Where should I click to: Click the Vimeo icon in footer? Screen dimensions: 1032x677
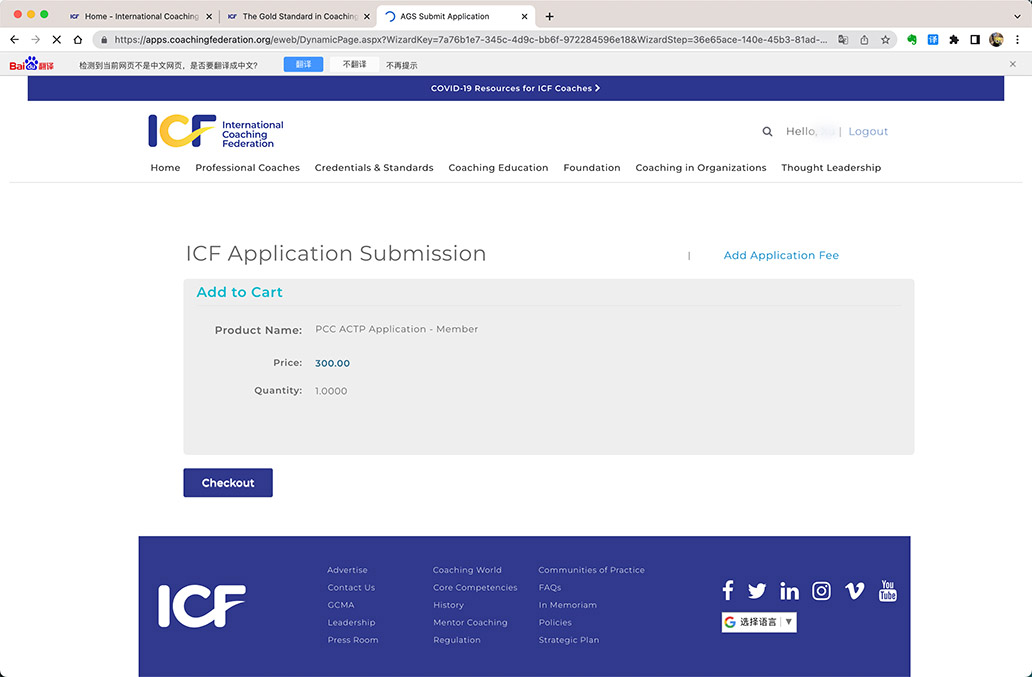(x=854, y=591)
